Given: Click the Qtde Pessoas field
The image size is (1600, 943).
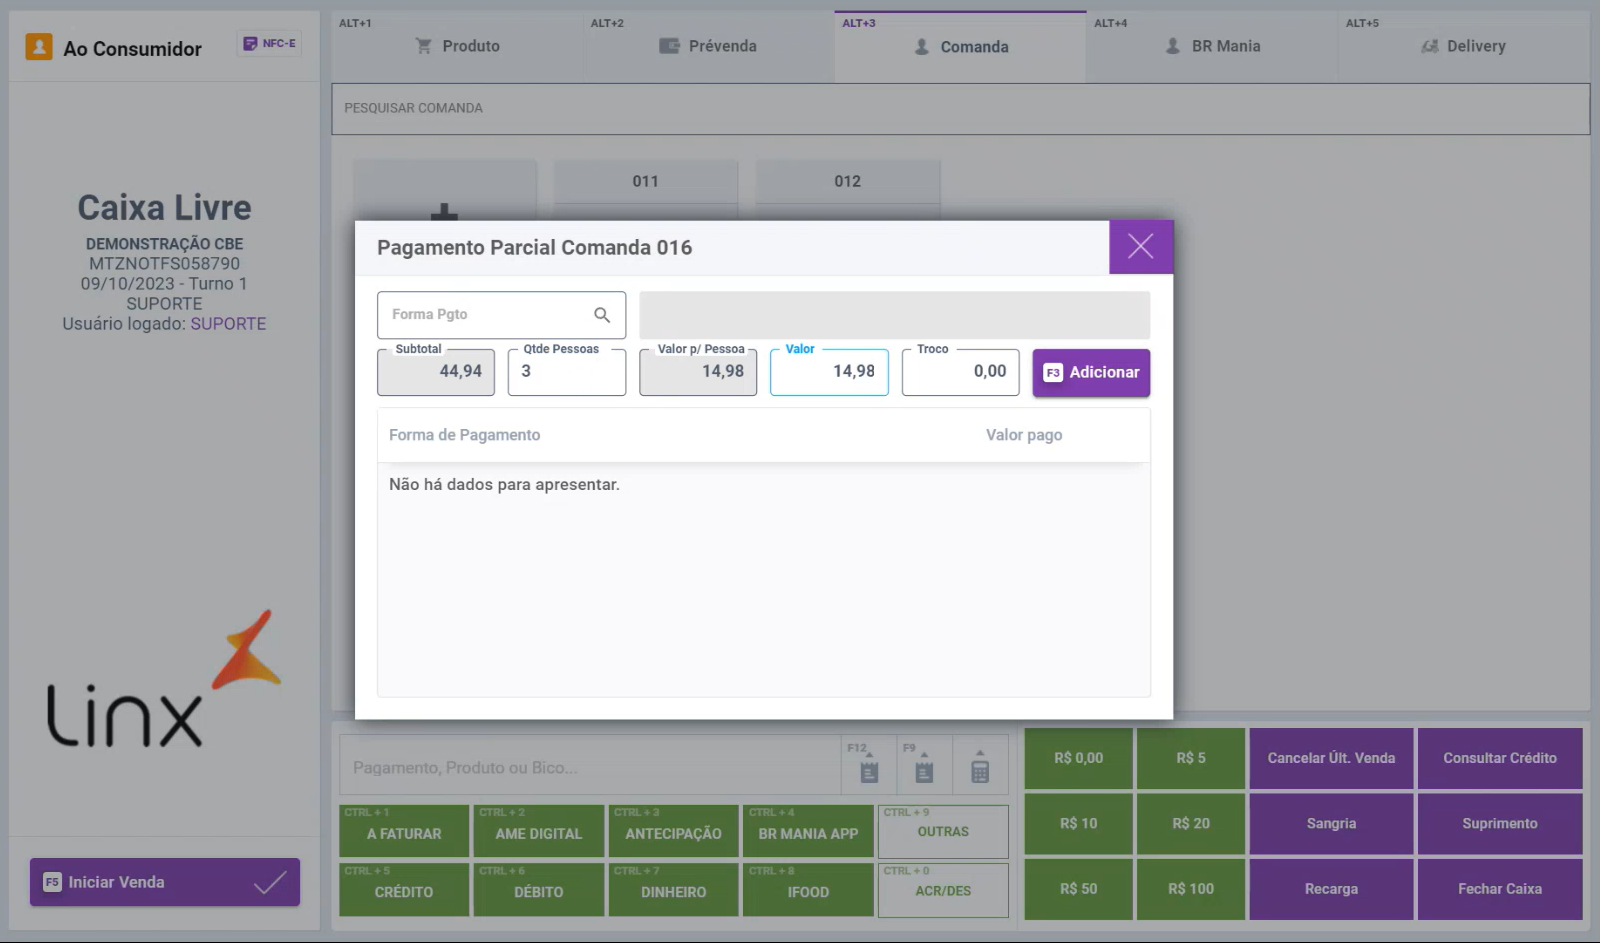Looking at the screenshot, I should [x=567, y=372].
